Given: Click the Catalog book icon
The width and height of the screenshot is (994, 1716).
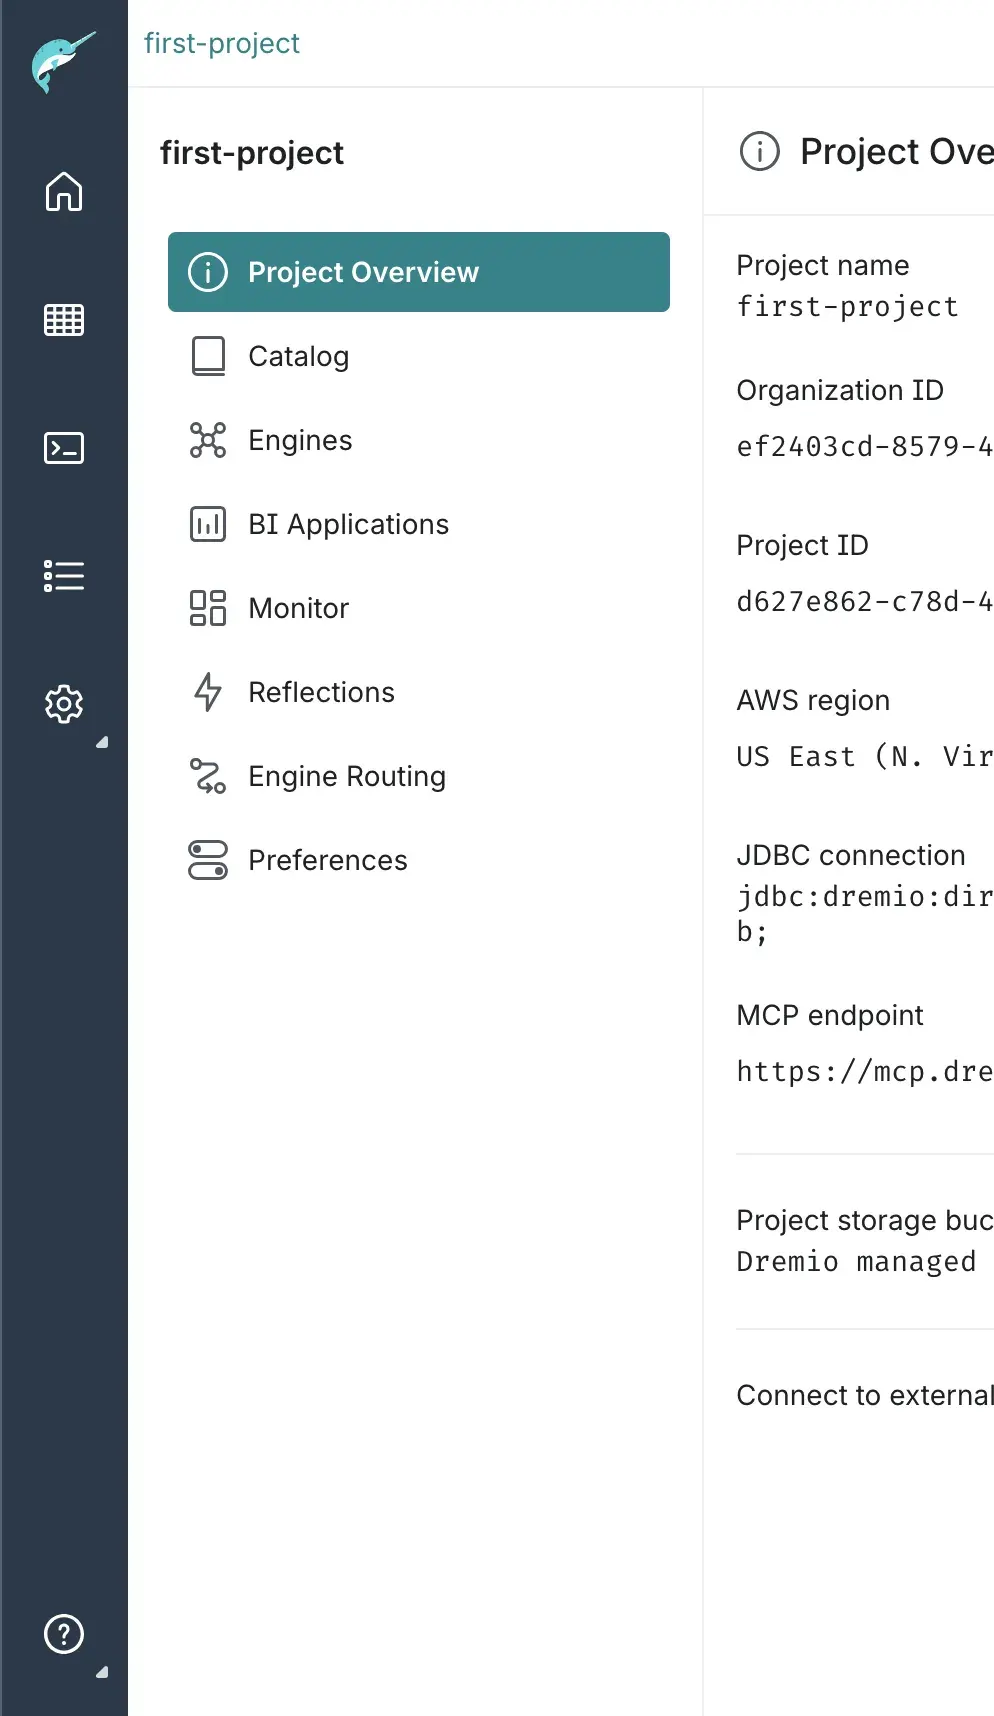Looking at the screenshot, I should pos(208,356).
